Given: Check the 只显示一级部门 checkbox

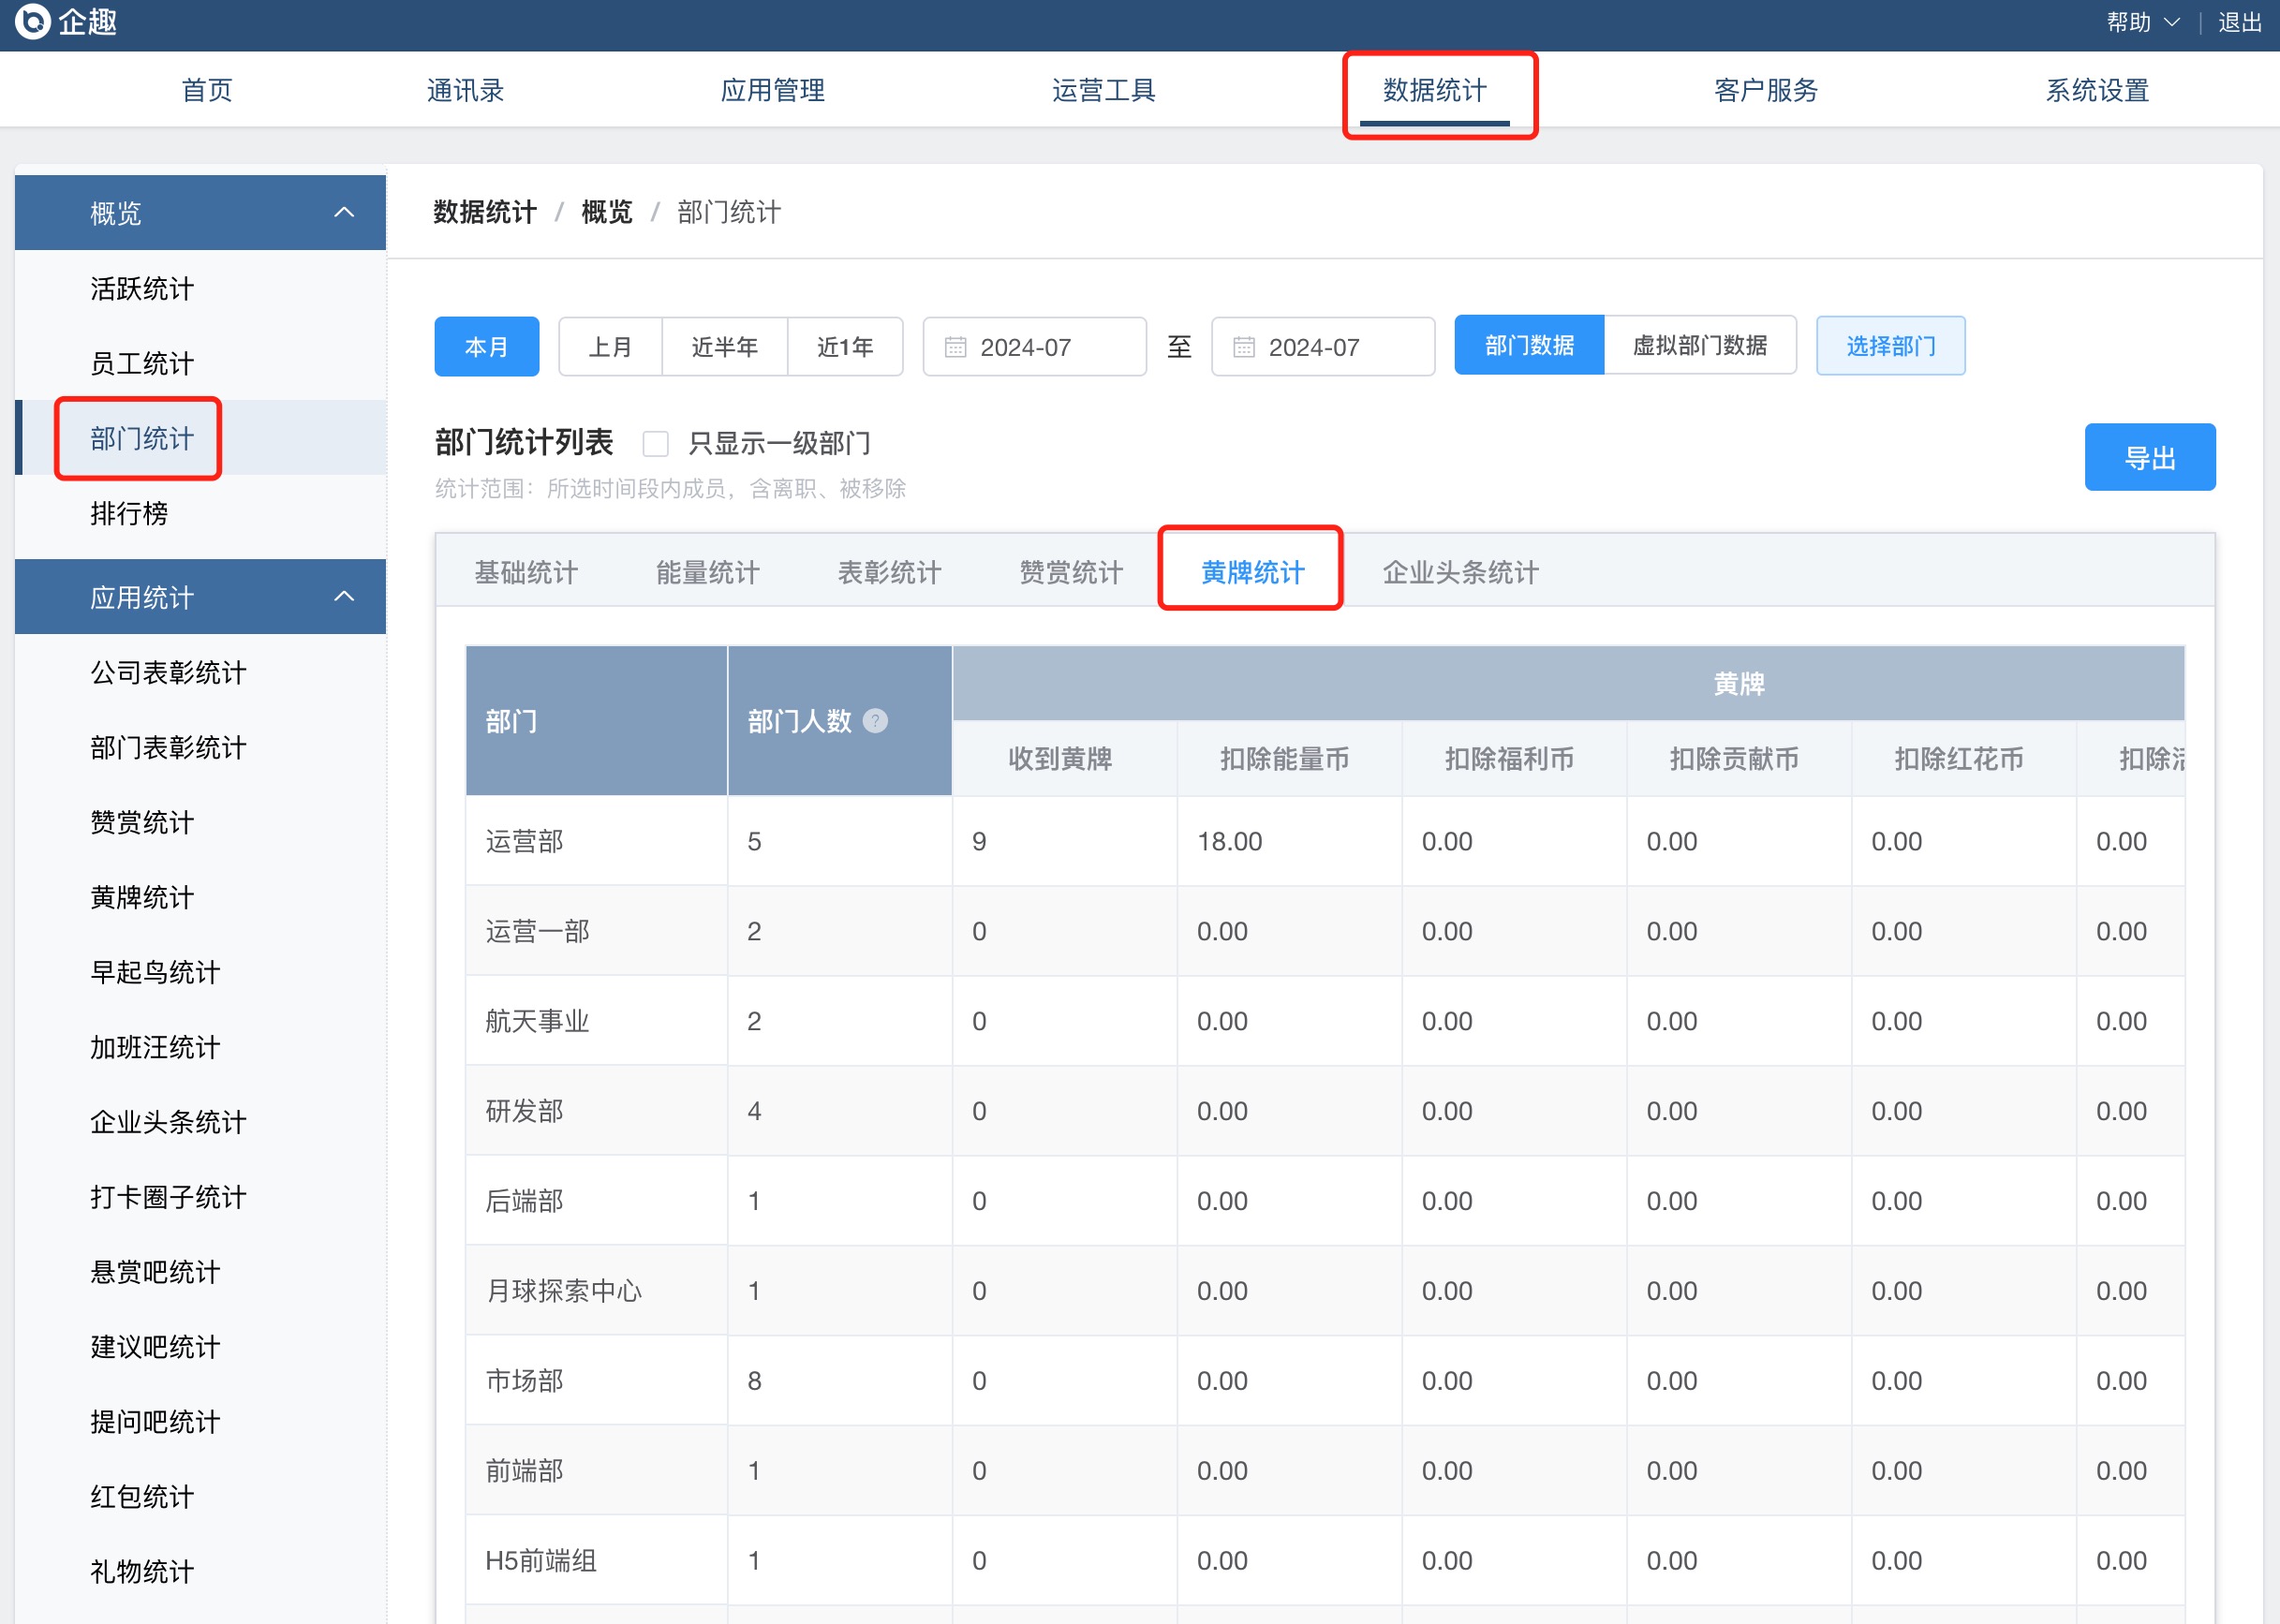Looking at the screenshot, I should coord(656,443).
